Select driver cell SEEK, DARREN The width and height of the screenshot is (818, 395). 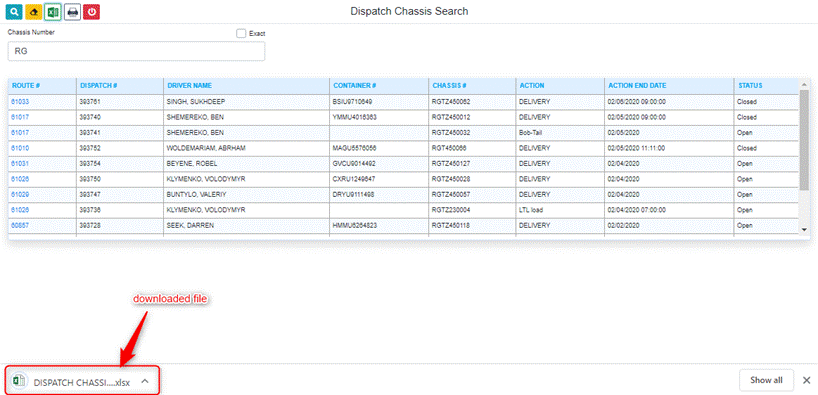246,225
